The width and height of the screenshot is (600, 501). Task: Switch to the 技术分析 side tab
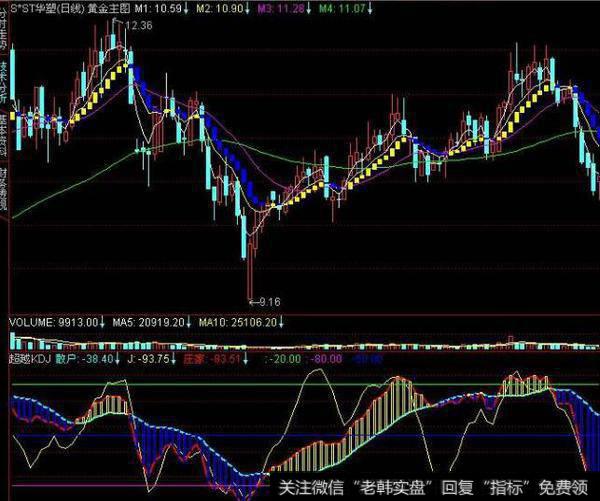coord(4,85)
